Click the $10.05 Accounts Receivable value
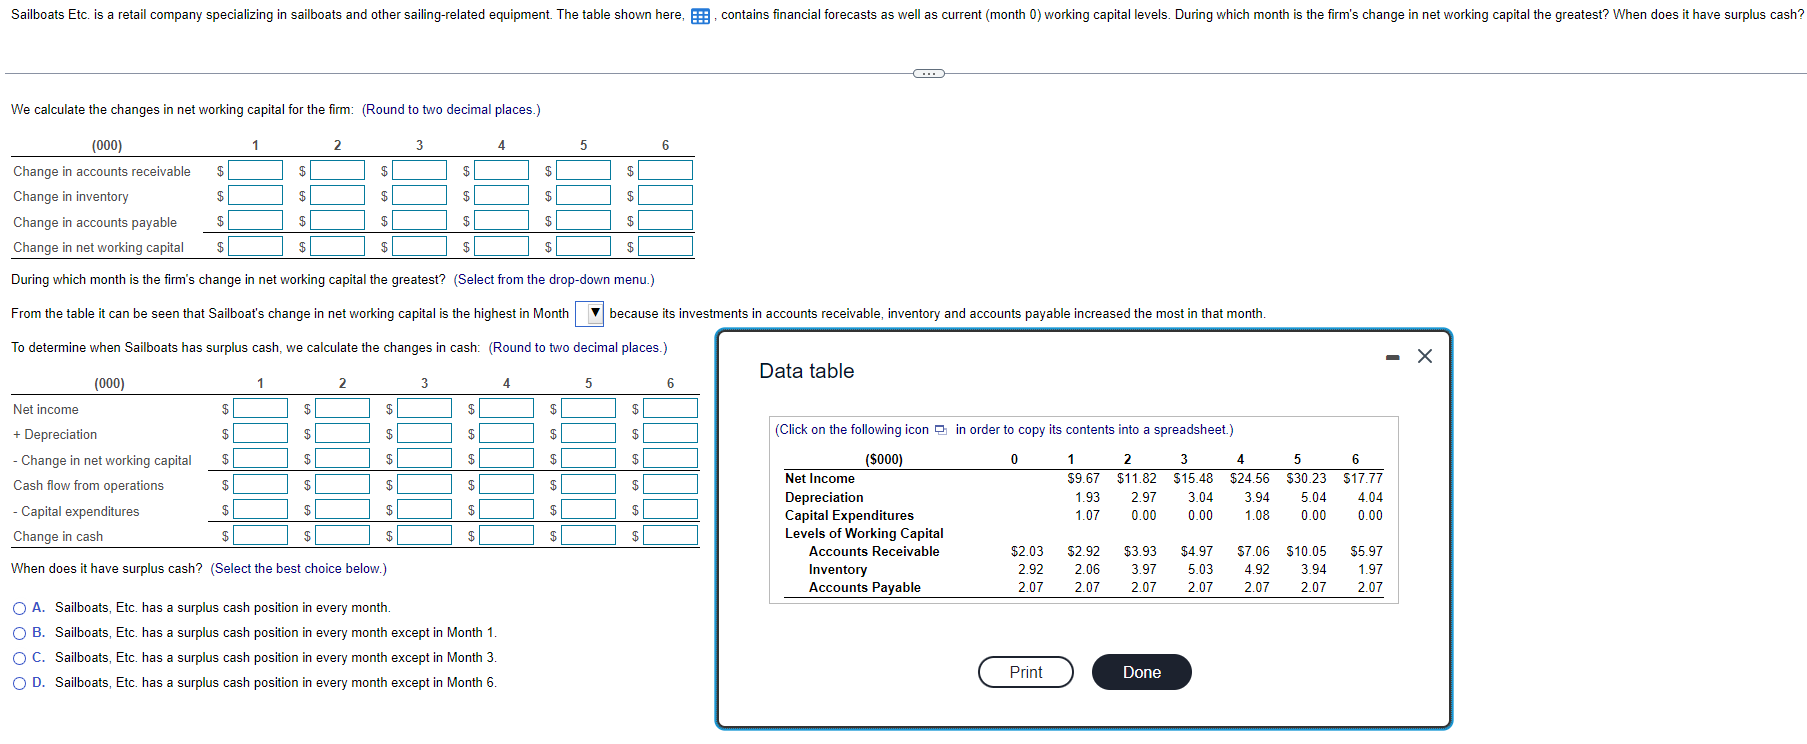This screenshot has width=1807, height=744. coord(1306,552)
